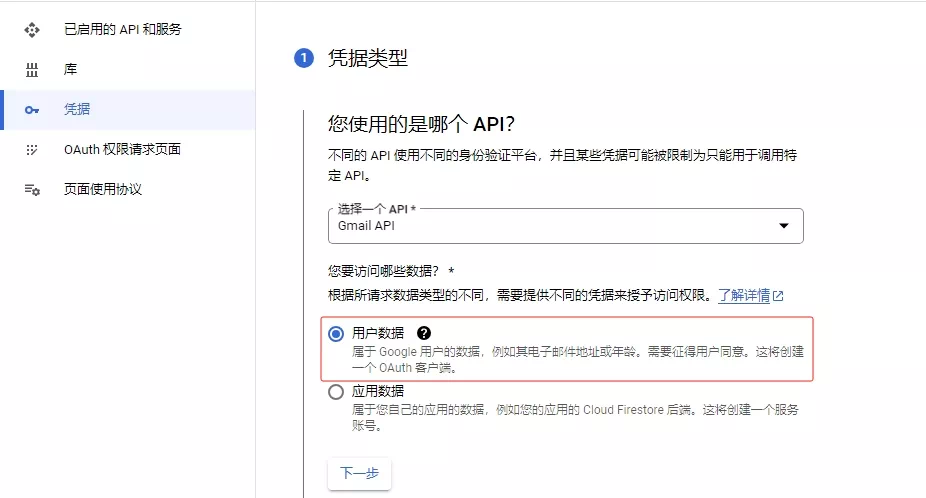The height and width of the screenshot is (498, 926).
Task: Open 已启用的 API 和服务 from the sidebar
Action: tap(123, 30)
